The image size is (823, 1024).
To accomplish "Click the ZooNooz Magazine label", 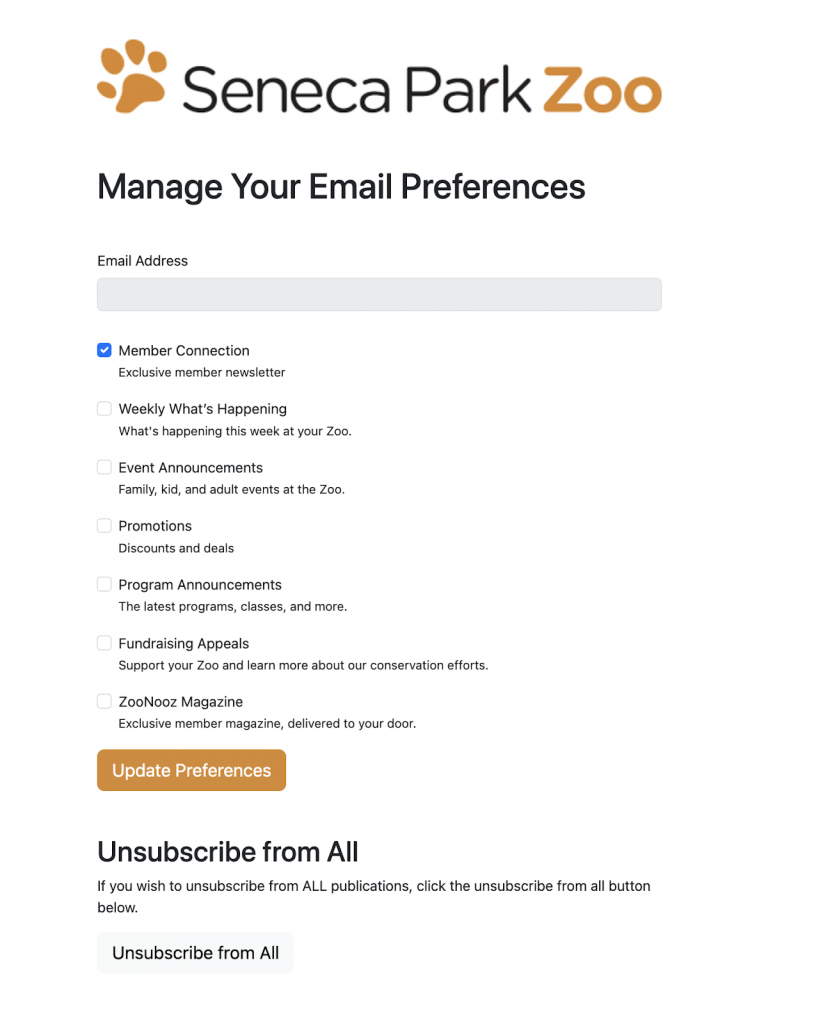I will pos(181,702).
